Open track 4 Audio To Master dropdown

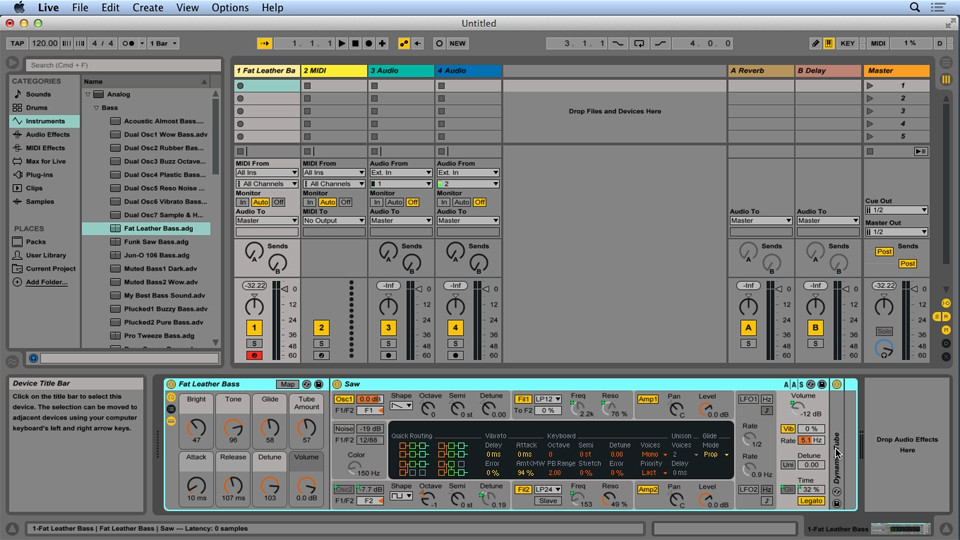tap(468, 220)
